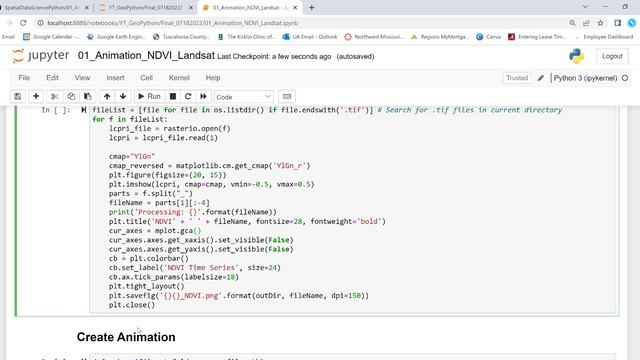
Task: Copy selected cells icon
Action: [x=71, y=96]
